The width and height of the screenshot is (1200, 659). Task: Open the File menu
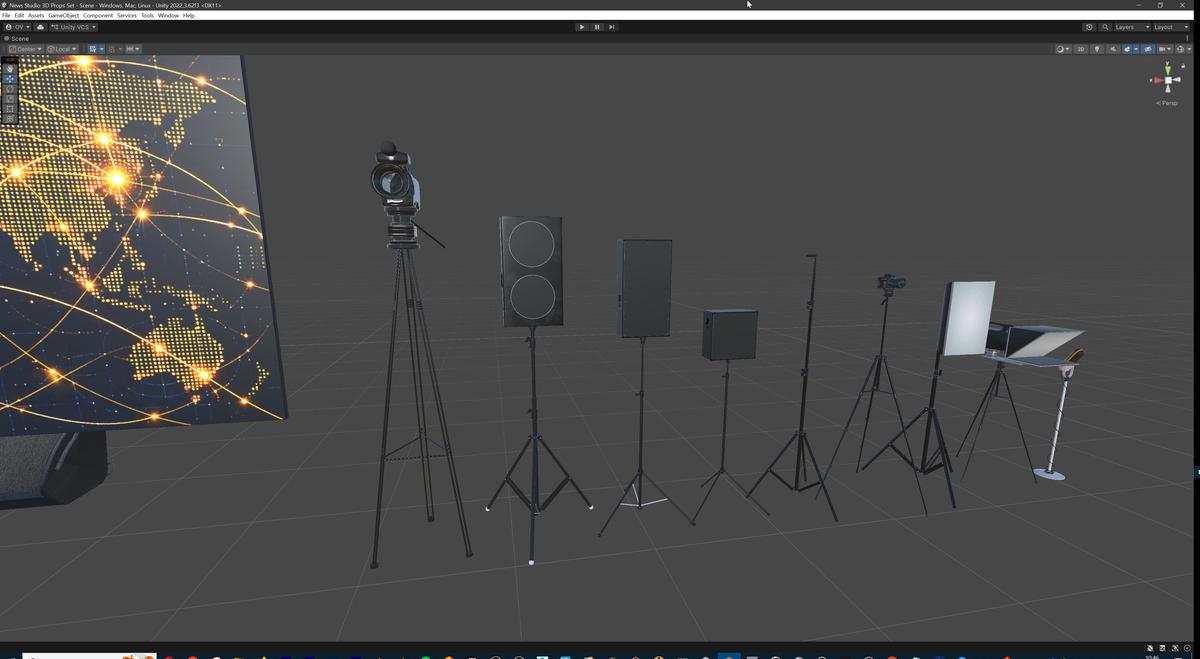pos(6,15)
